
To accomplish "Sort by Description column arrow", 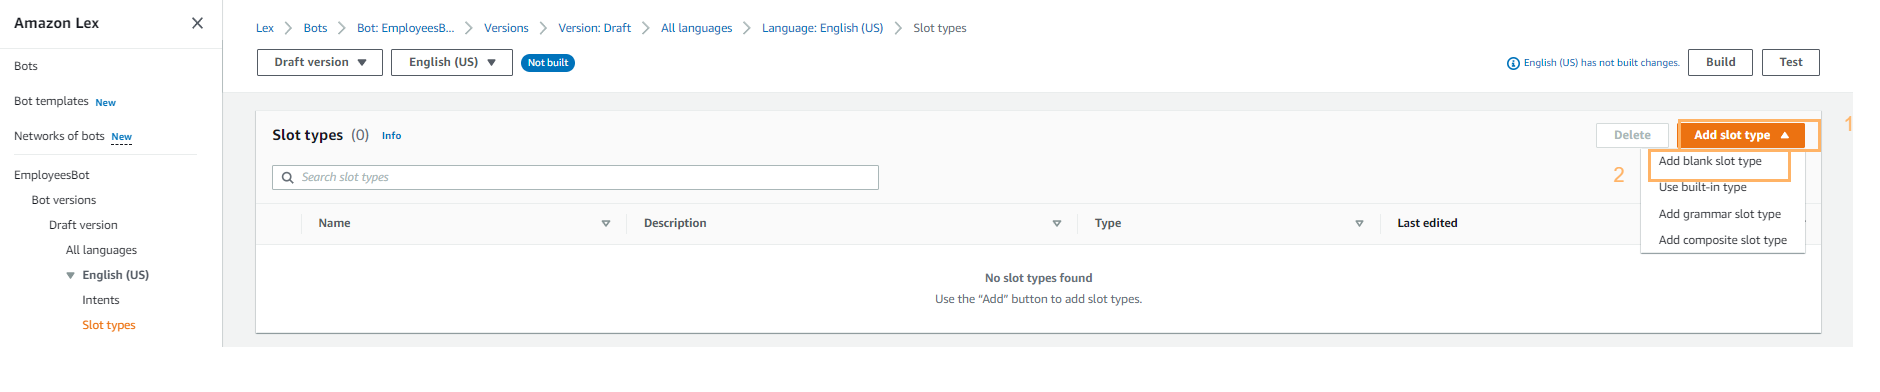I will pyautogui.click(x=1057, y=224).
